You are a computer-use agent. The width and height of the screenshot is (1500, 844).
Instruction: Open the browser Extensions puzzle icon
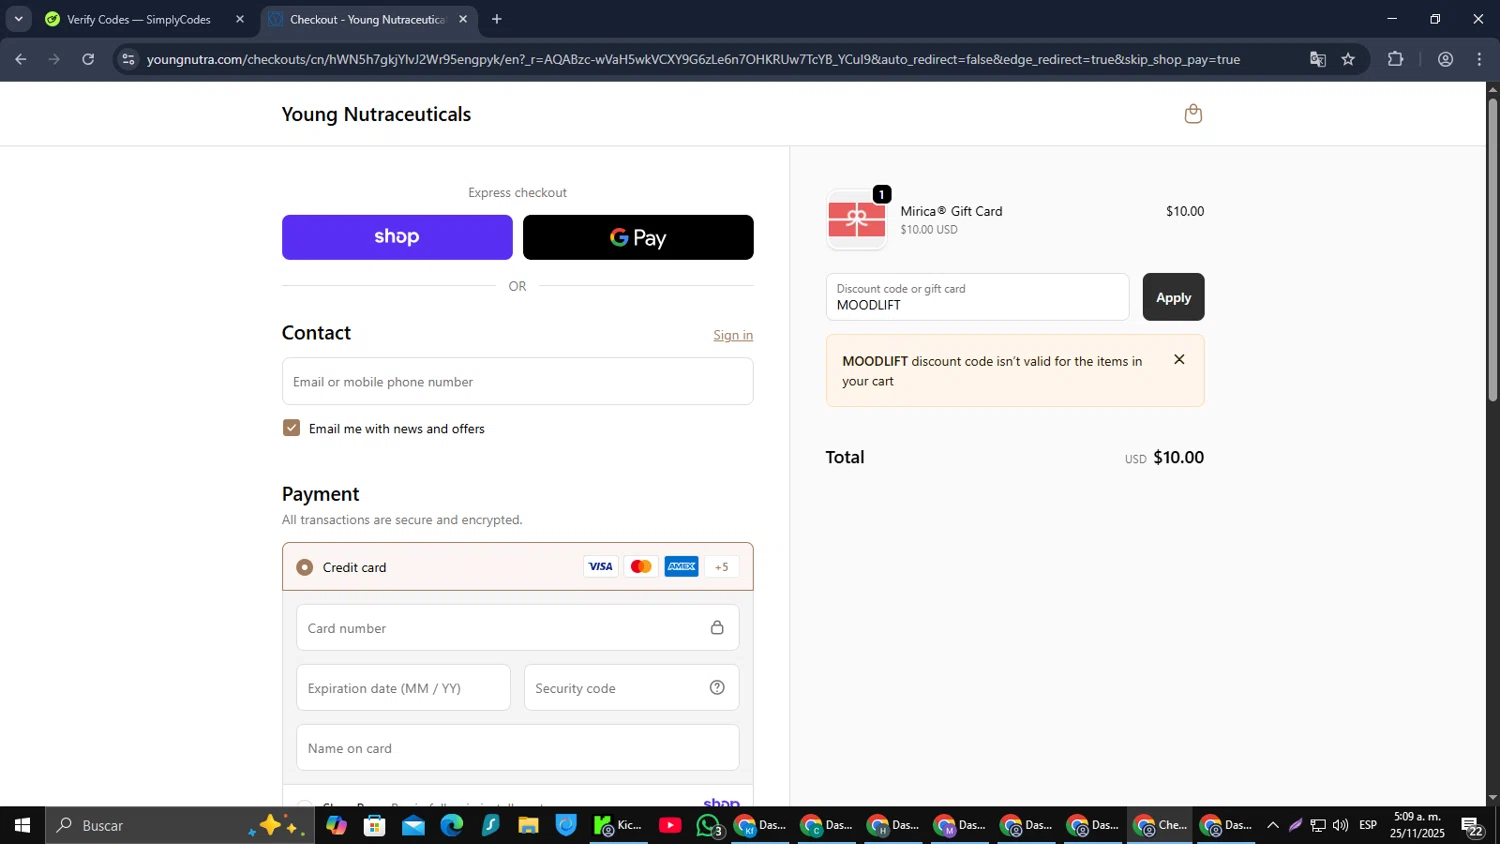pyautogui.click(x=1396, y=59)
